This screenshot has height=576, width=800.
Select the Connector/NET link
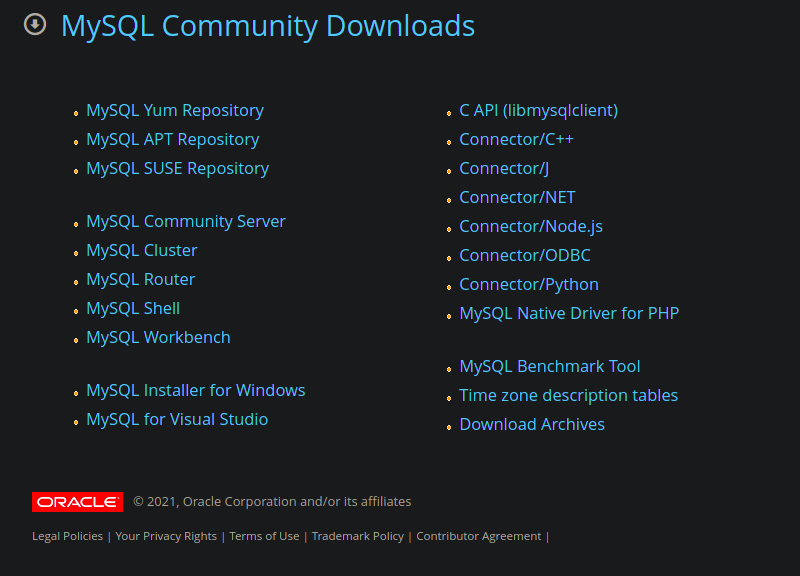pyautogui.click(x=517, y=197)
